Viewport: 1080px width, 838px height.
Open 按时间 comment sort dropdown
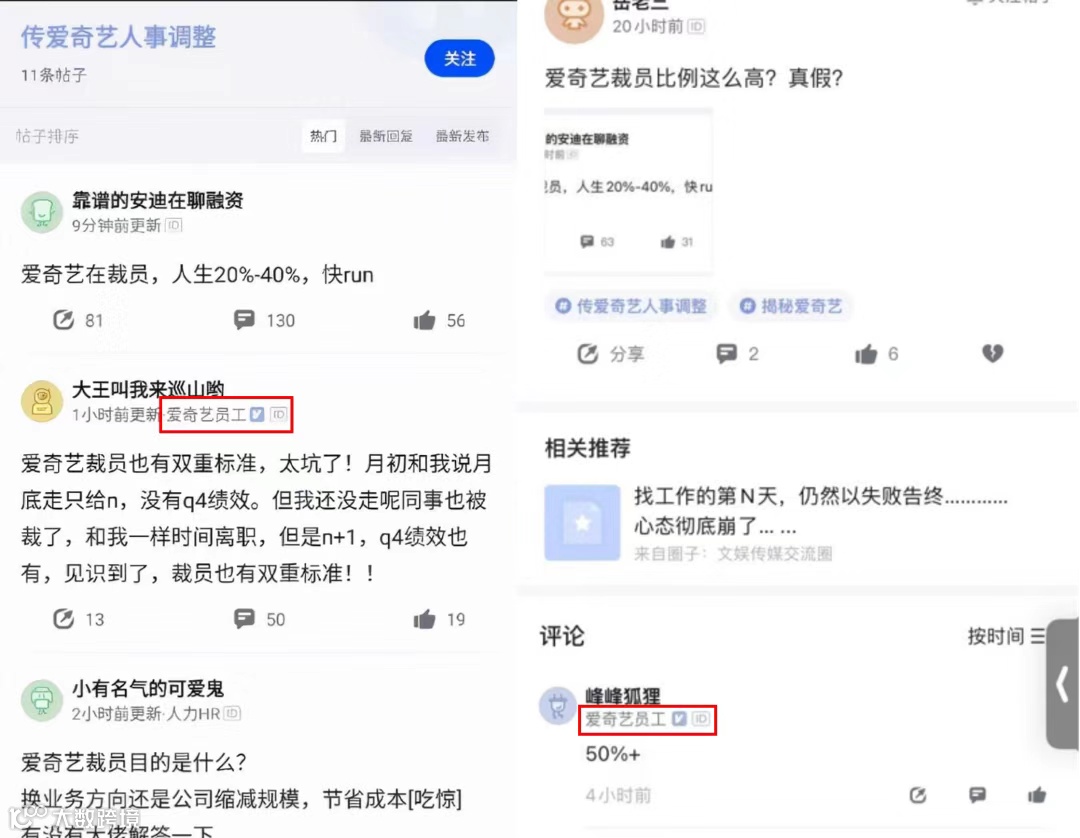[x=1006, y=636]
